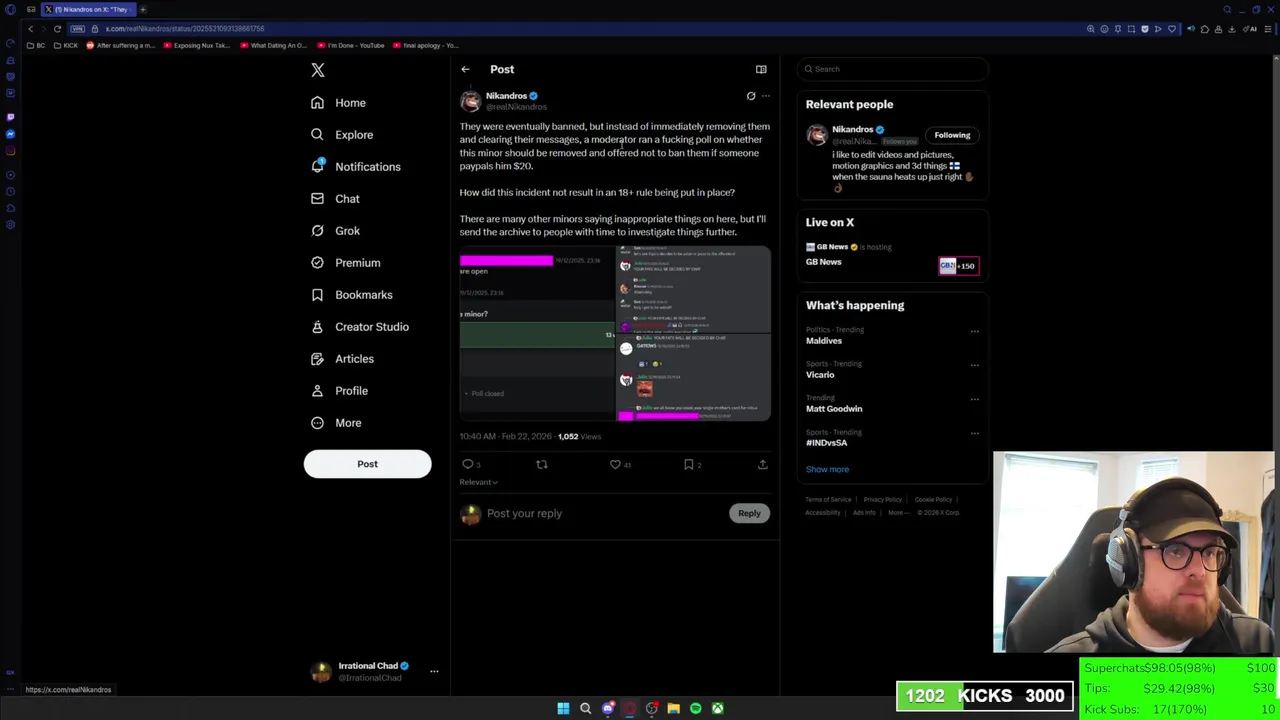Bookmark the post

[x=688, y=464]
